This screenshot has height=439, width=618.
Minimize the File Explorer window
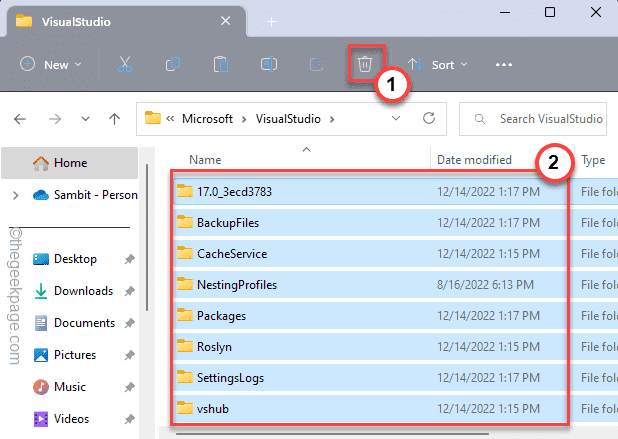tap(505, 13)
